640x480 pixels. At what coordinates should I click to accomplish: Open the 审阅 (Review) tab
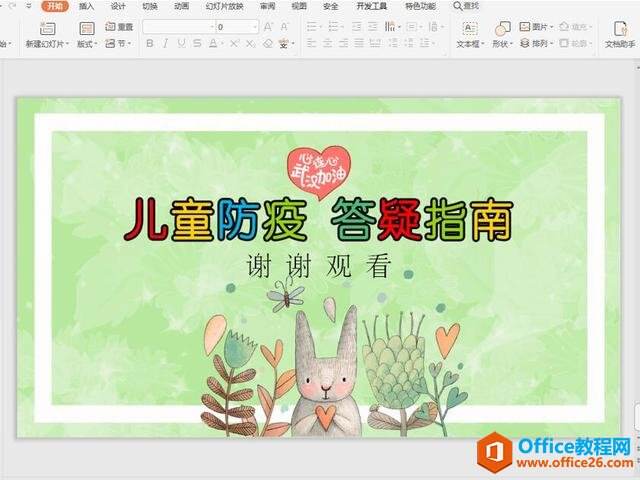267,6
